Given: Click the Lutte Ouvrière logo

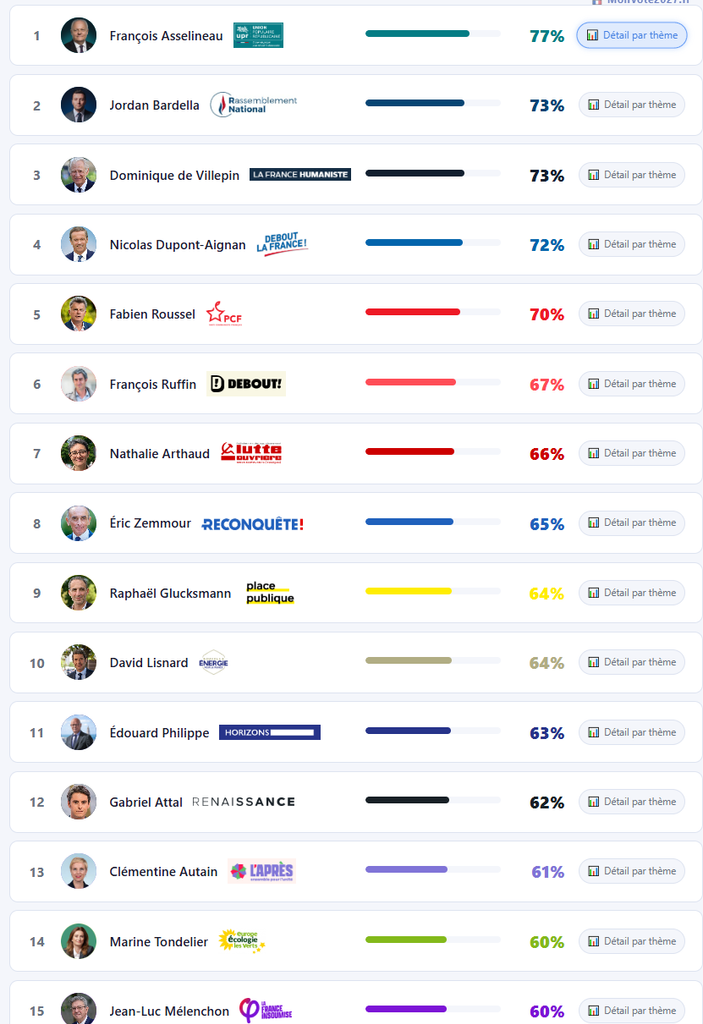Looking at the screenshot, I should tap(251, 453).
